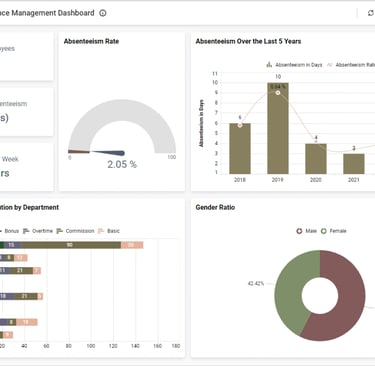375x366 pixels.
Task: Click the Absenteeism in Days vertical axis title
Action: [x=201, y=123]
